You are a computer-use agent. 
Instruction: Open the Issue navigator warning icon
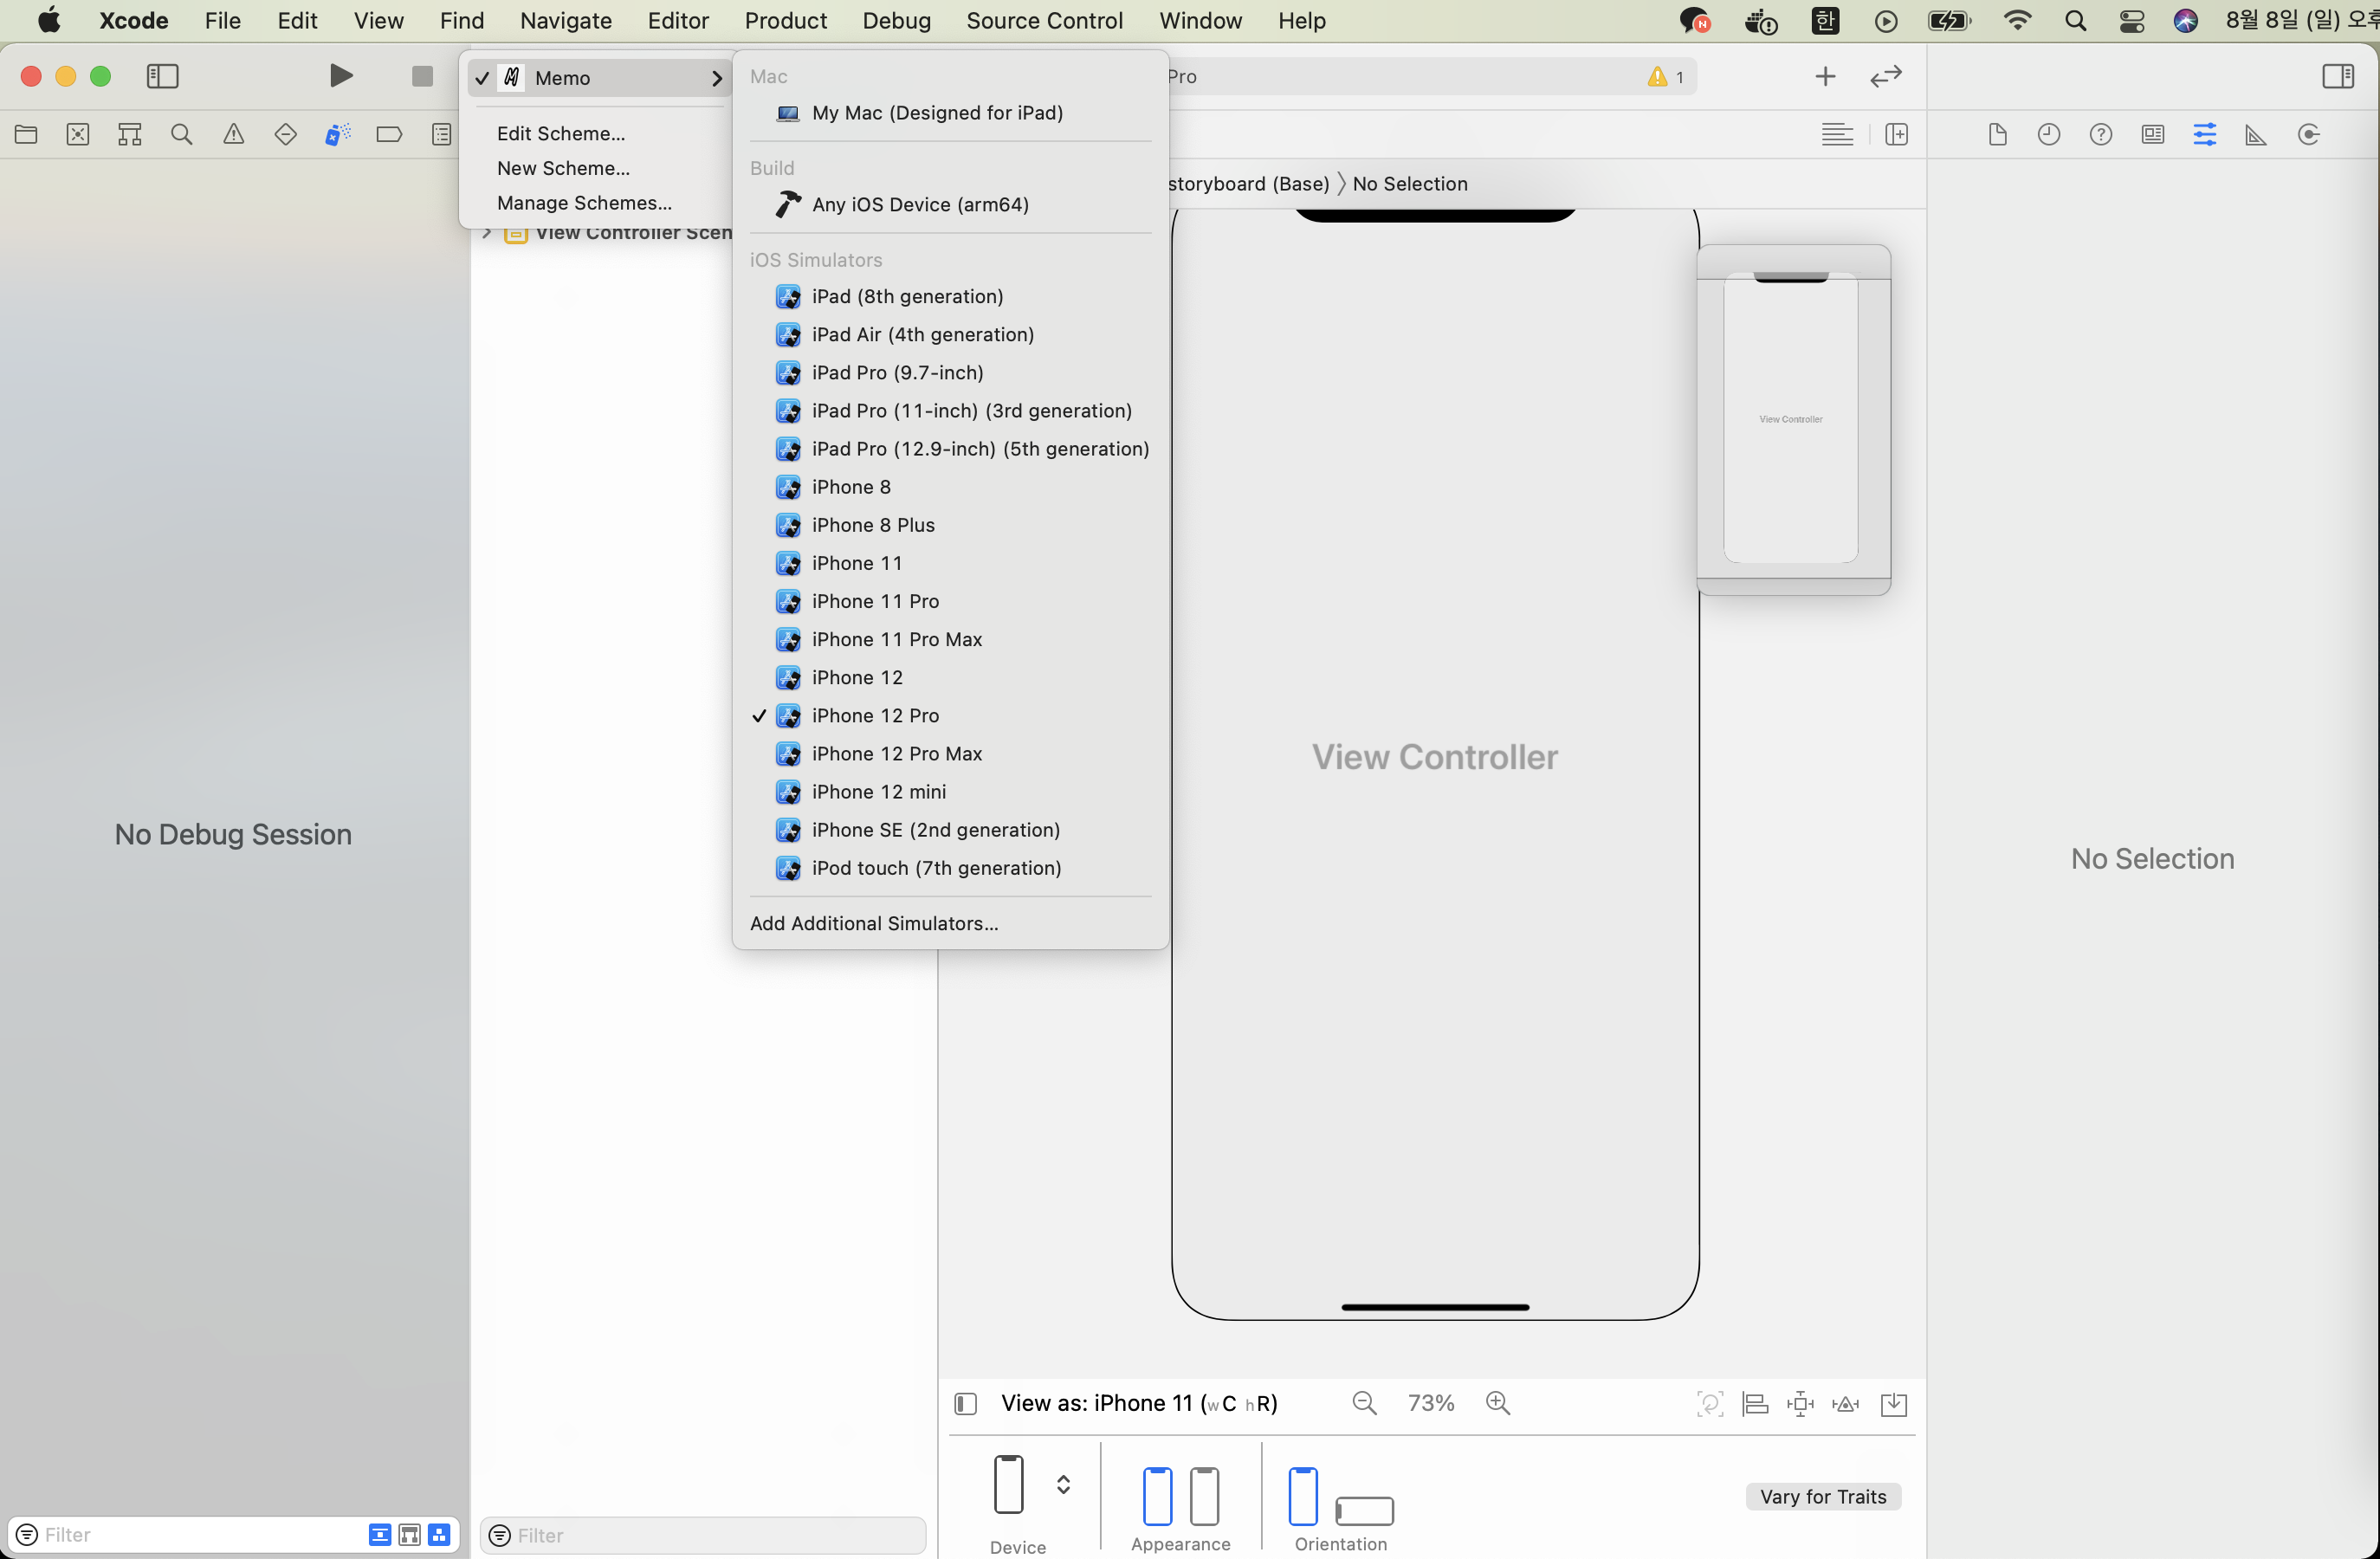pyautogui.click(x=233, y=135)
